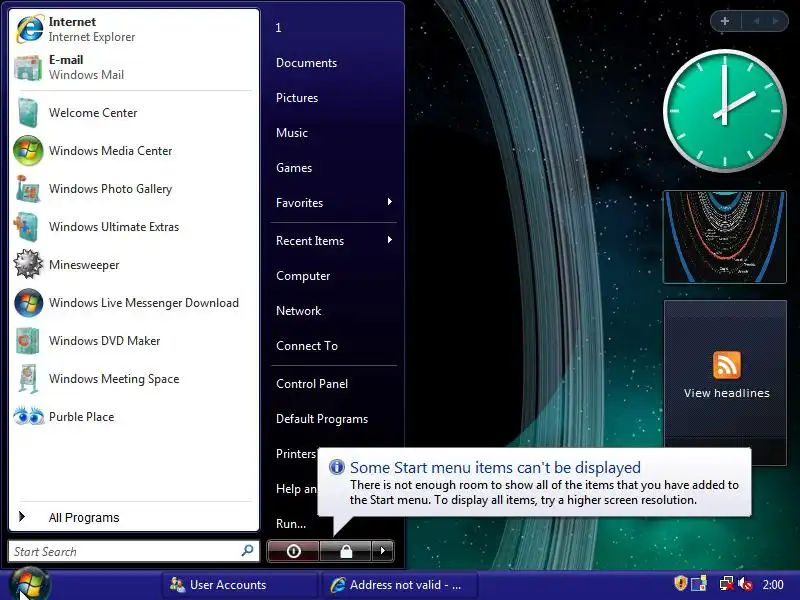
Task: Start the Minesweeper game icon
Action: point(28,264)
